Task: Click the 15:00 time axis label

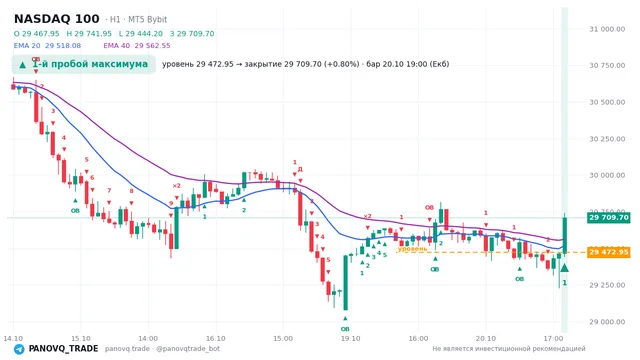Action: point(283,338)
